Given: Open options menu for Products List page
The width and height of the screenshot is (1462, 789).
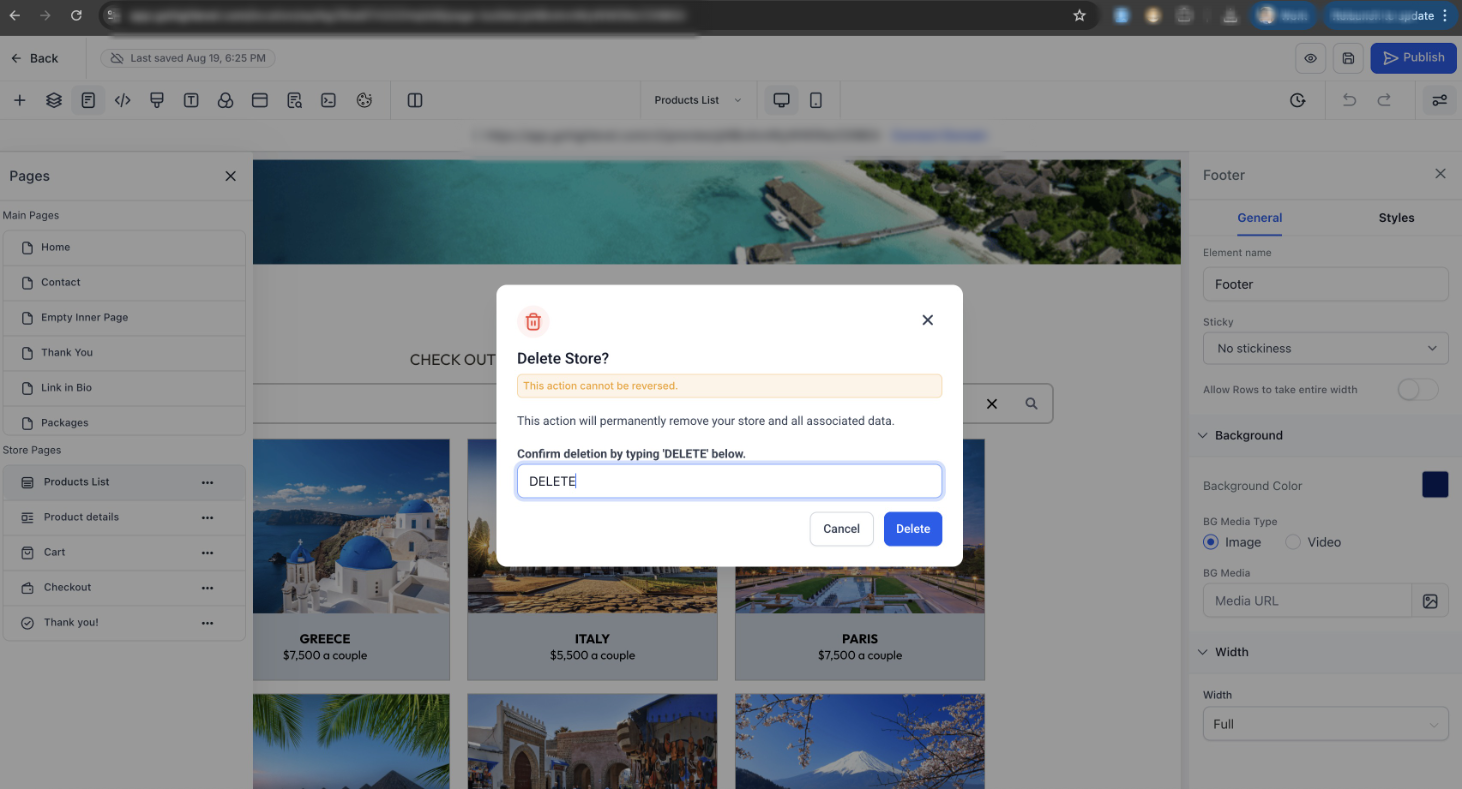Looking at the screenshot, I should pos(207,482).
